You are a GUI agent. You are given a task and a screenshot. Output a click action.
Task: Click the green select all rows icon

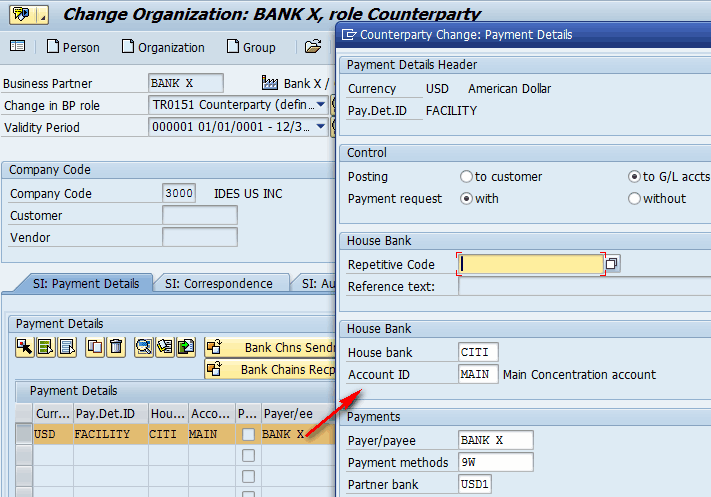point(46,347)
